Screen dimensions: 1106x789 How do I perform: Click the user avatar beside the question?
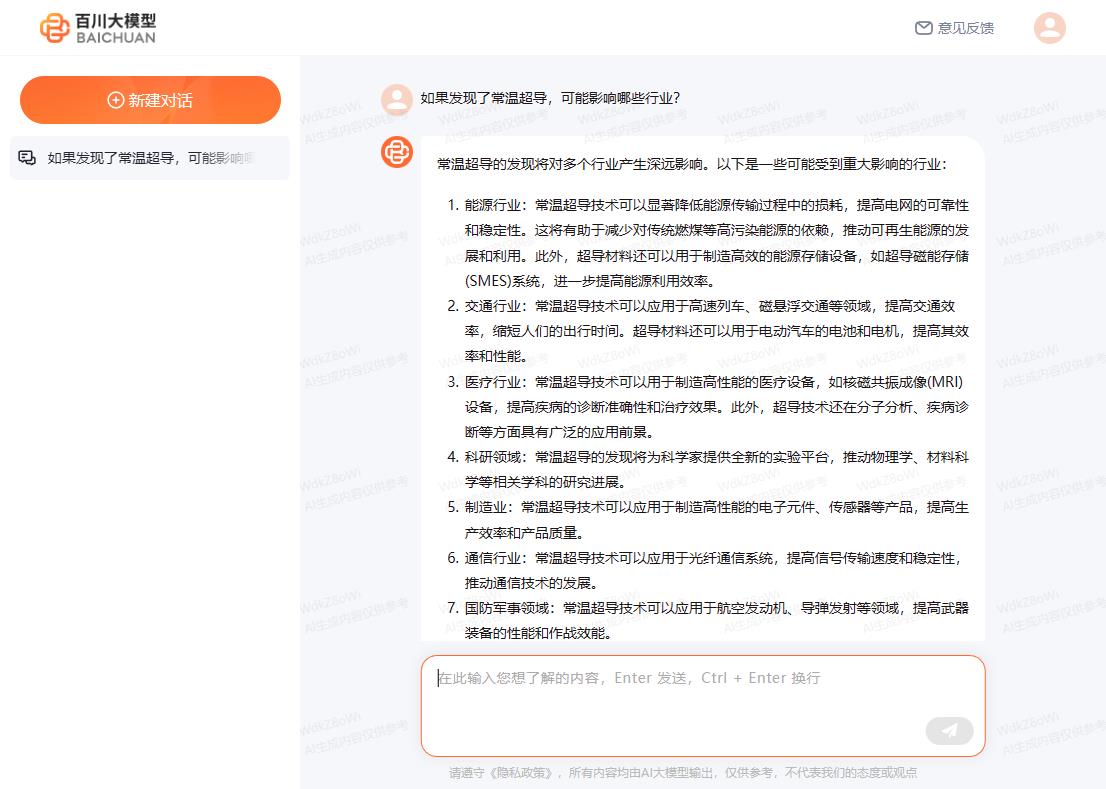pyautogui.click(x=397, y=100)
